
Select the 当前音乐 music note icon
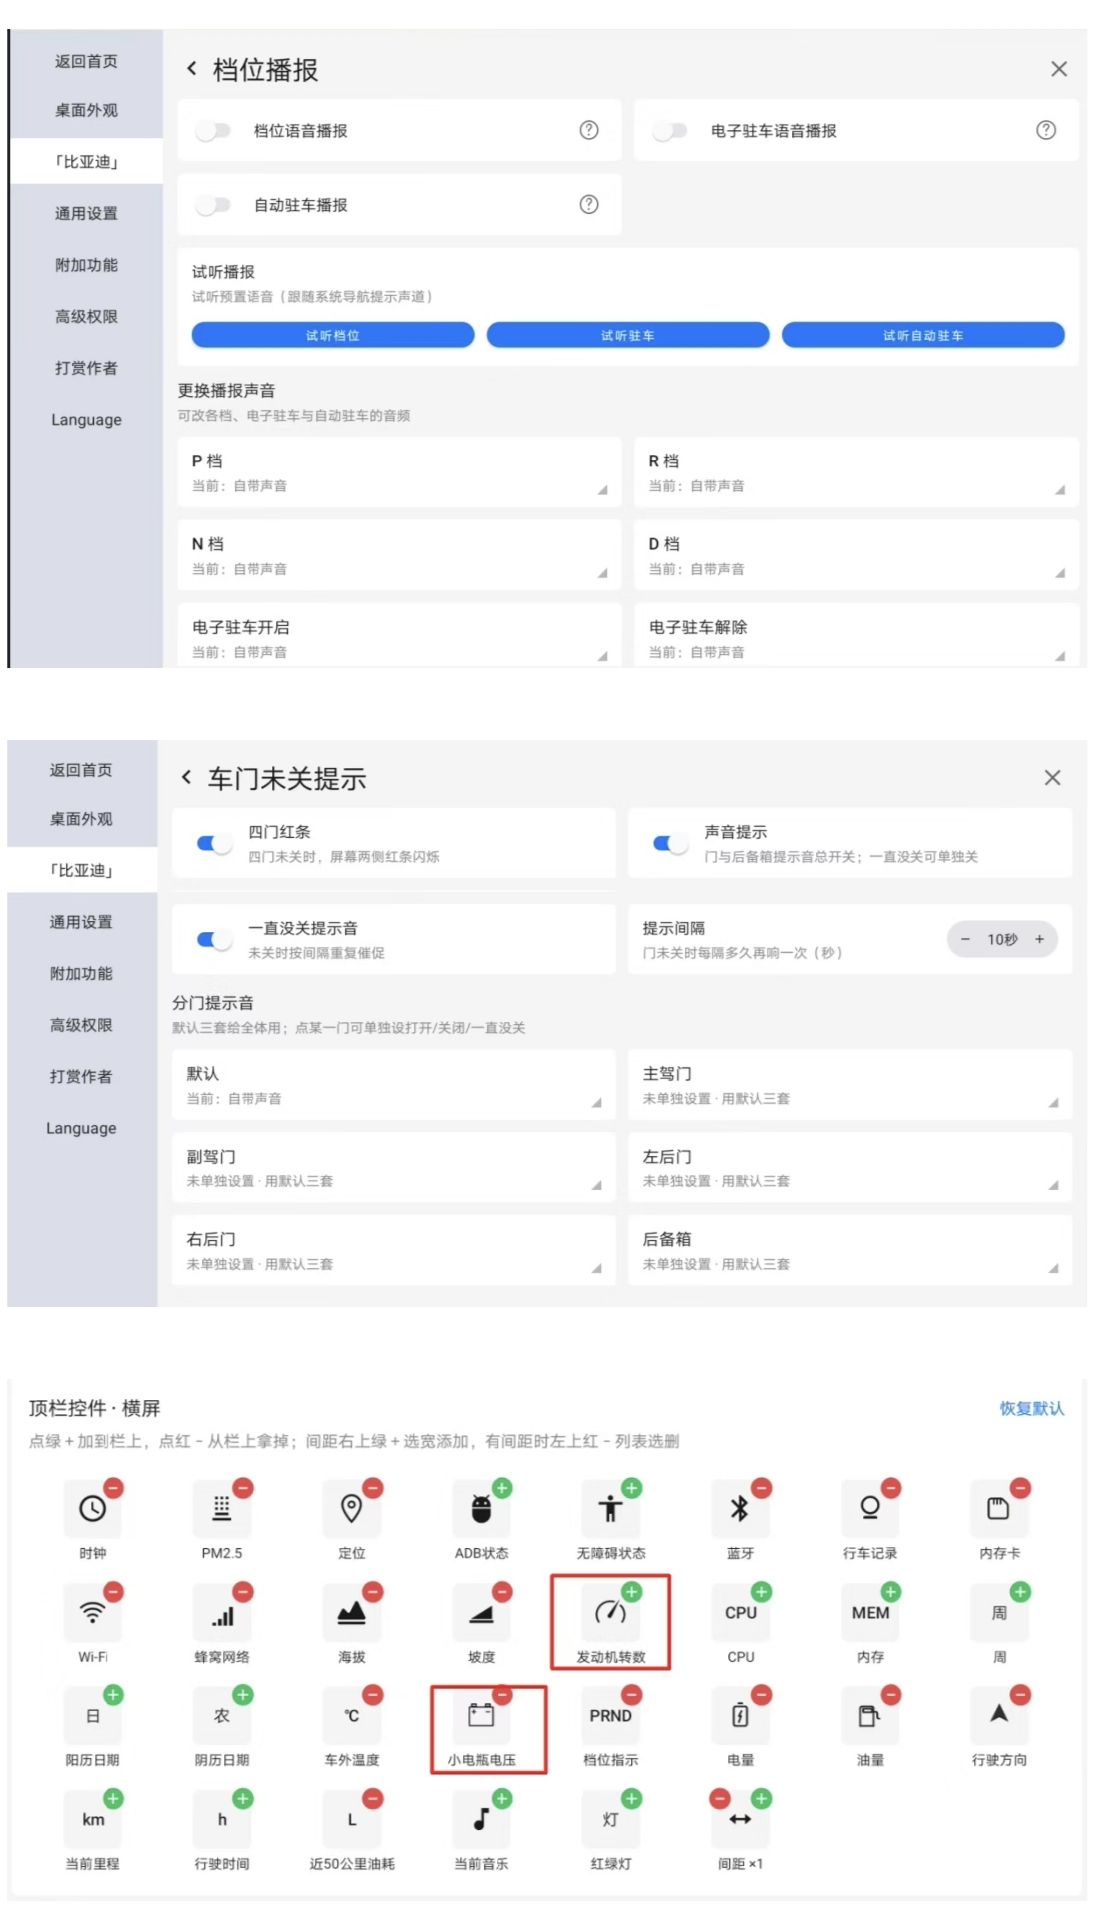click(x=481, y=1820)
